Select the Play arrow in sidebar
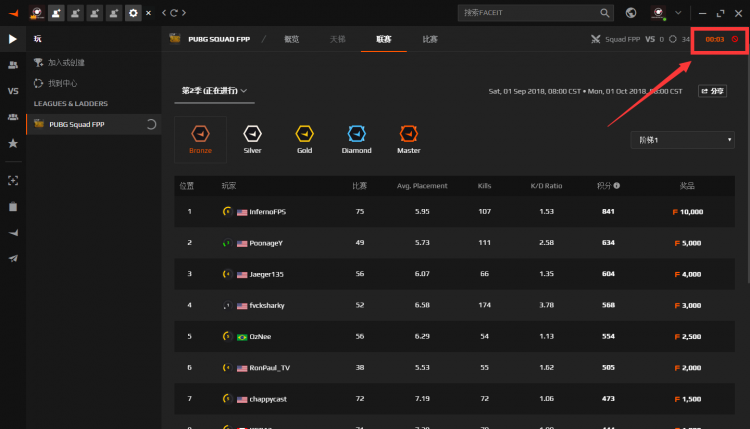The image size is (750, 429). tap(13, 39)
